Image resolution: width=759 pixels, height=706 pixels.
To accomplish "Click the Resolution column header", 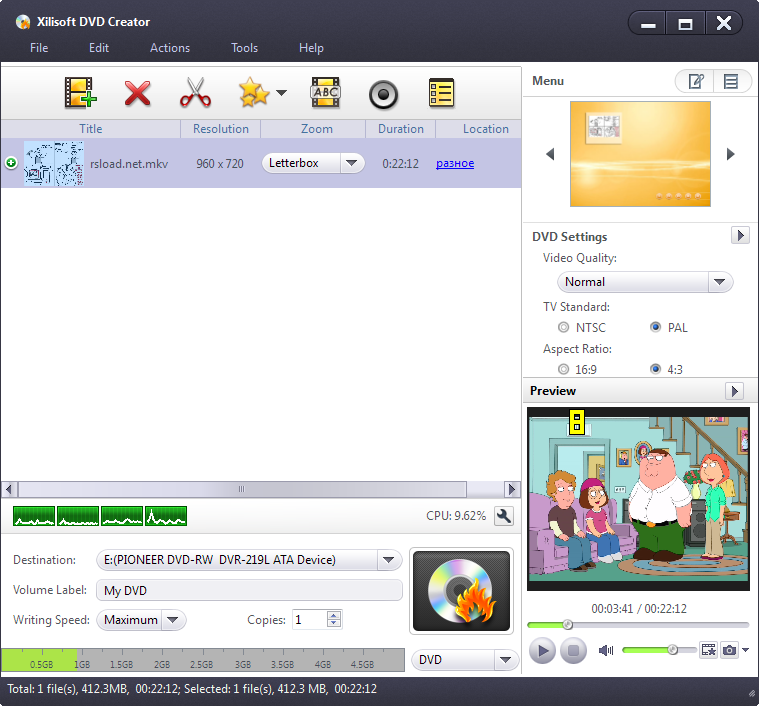I will pos(221,129).
